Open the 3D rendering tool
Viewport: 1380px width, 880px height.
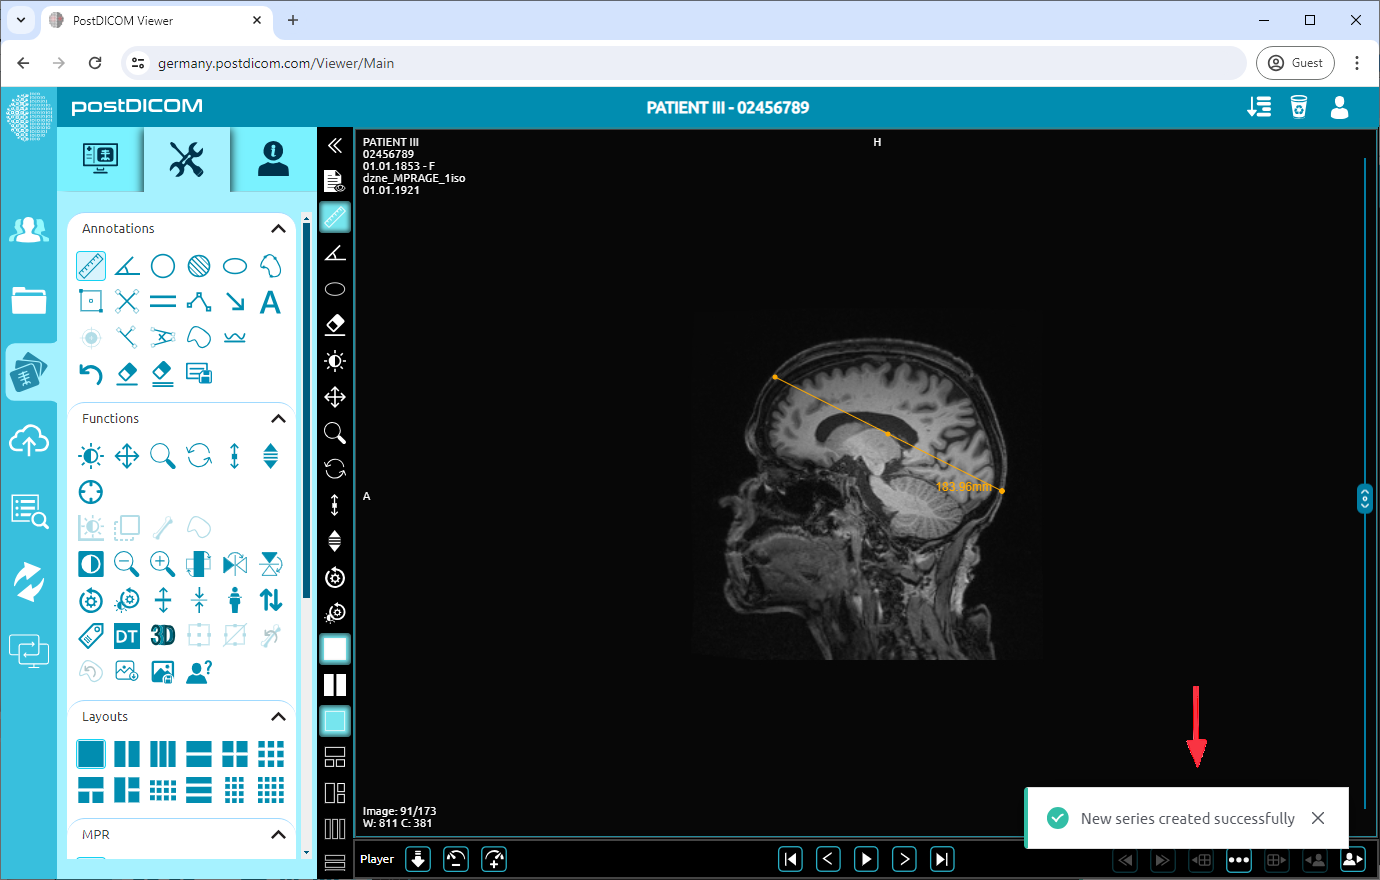point(163,636)
